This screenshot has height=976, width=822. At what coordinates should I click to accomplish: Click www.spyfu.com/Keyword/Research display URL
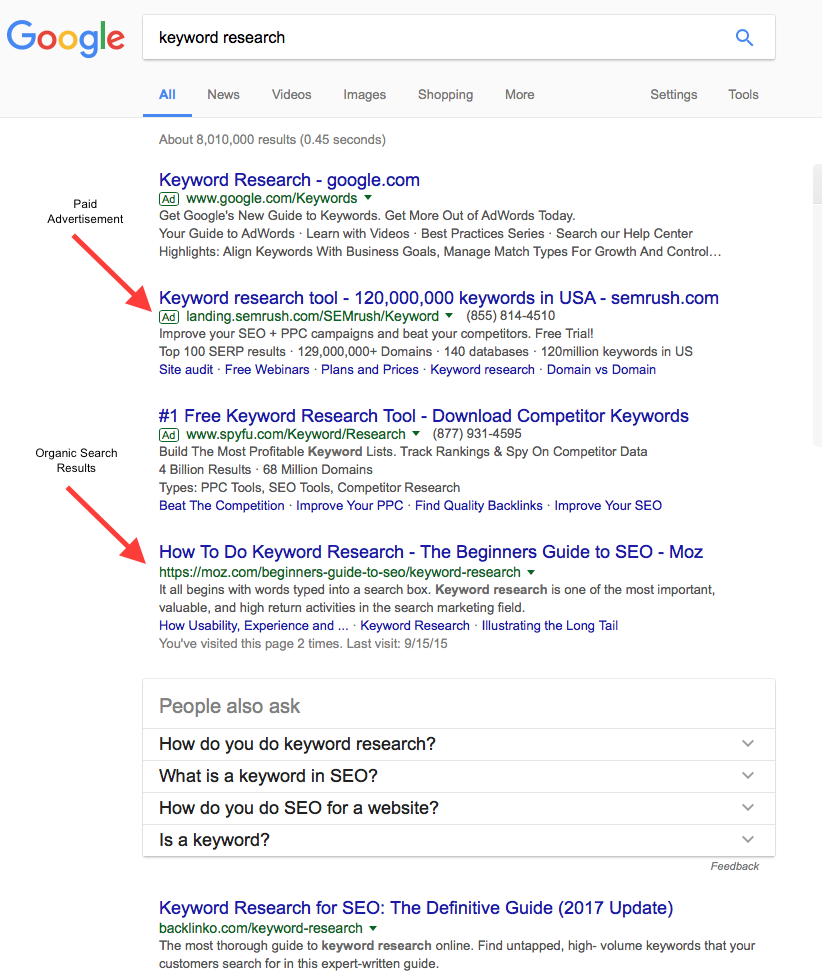tap(296, 433)
